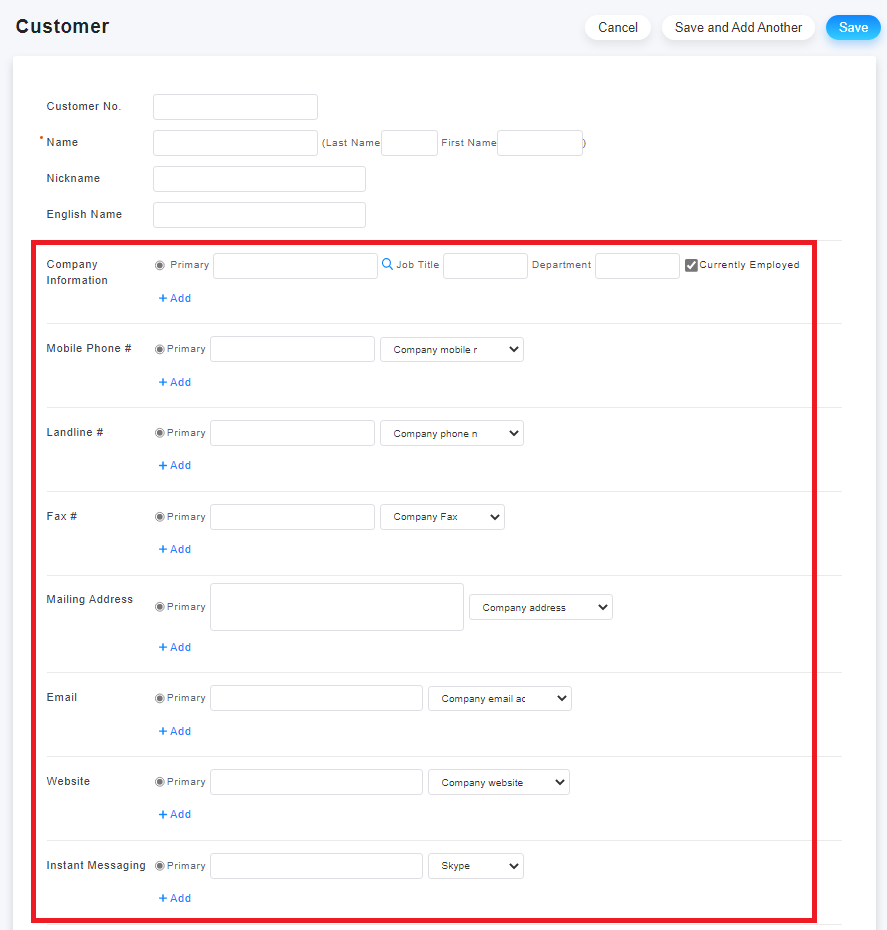Add another Landline number
The height and width of the screenshot is (930, 887).
(175, 466)
